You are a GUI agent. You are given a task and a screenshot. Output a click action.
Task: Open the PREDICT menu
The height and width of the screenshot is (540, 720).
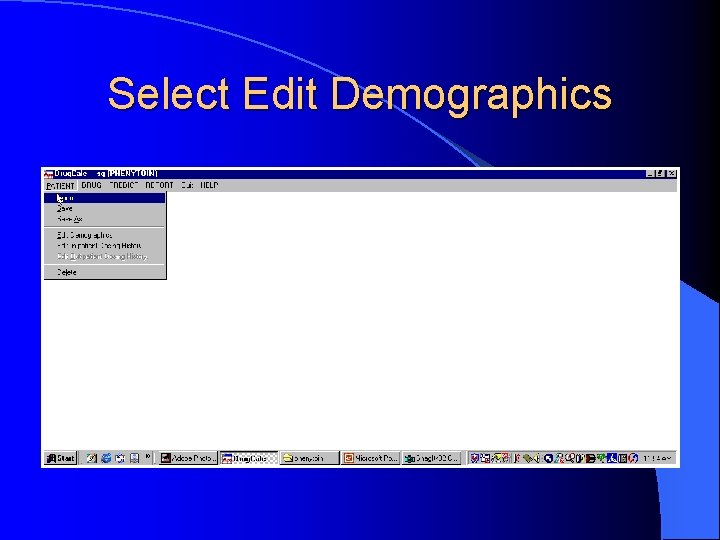124,185
